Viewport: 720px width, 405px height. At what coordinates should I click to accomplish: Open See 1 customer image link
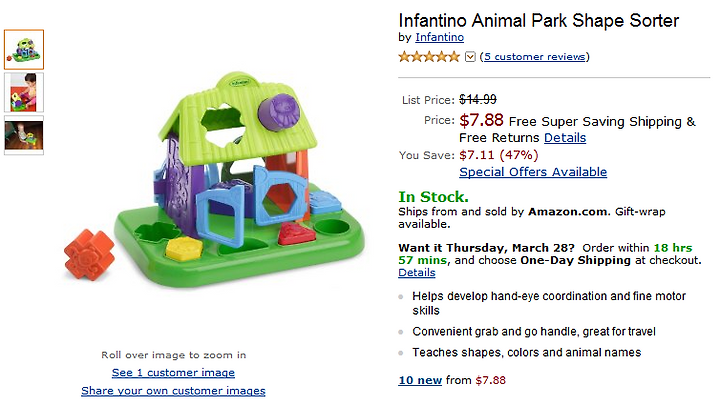point(173,373)
